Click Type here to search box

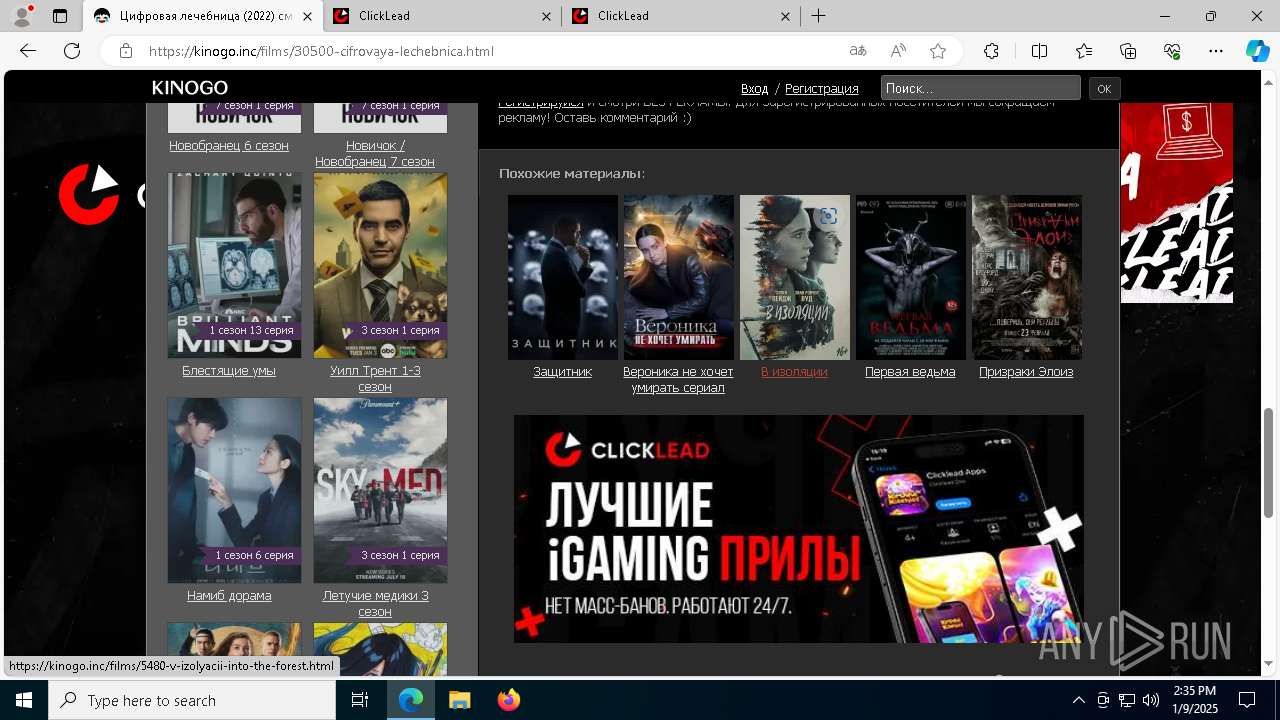point(192,700)
